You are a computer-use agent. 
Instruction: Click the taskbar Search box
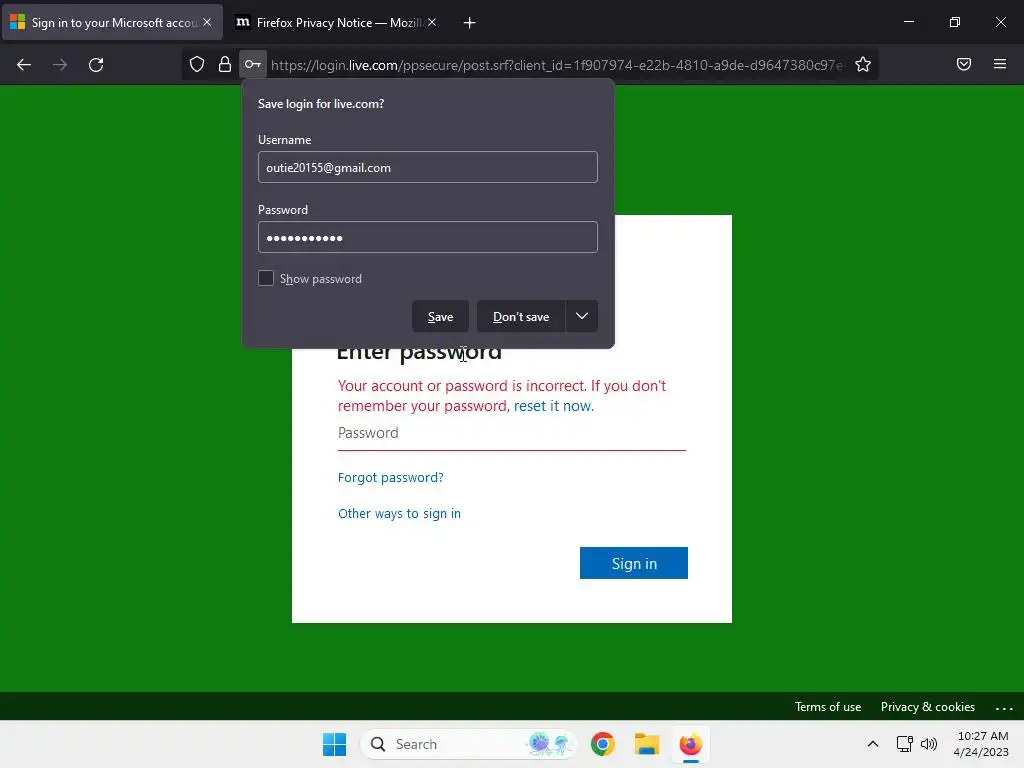point(468,744)
